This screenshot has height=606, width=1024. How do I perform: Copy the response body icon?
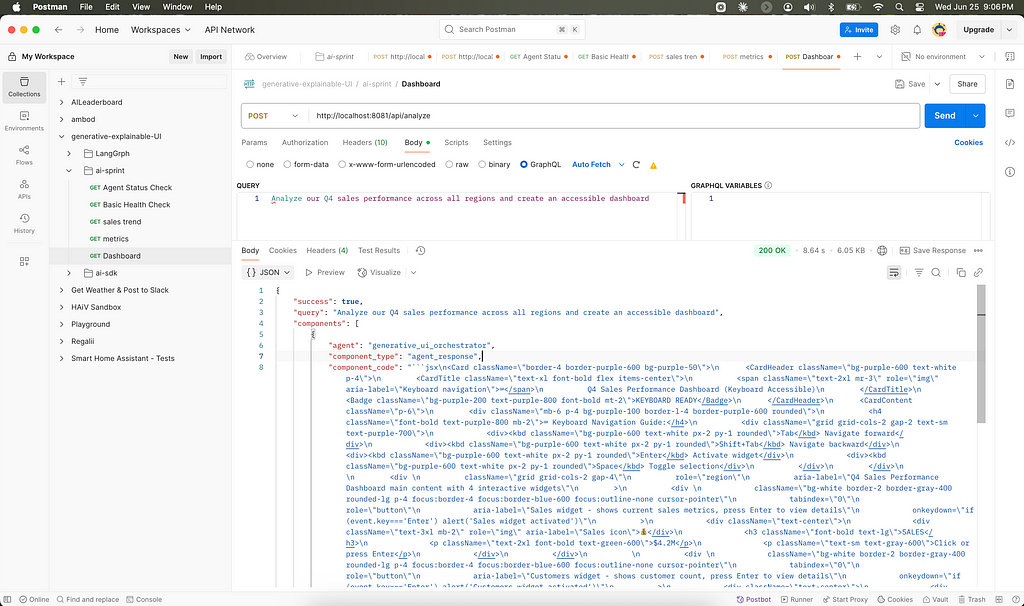pyautogui.click(x=961, y=272)
